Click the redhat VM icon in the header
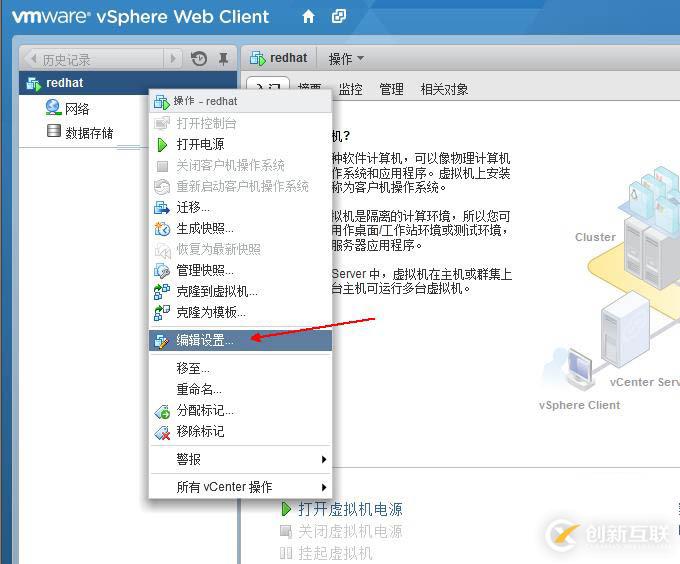Screen dimensions: 680x564 pos(258,58)
